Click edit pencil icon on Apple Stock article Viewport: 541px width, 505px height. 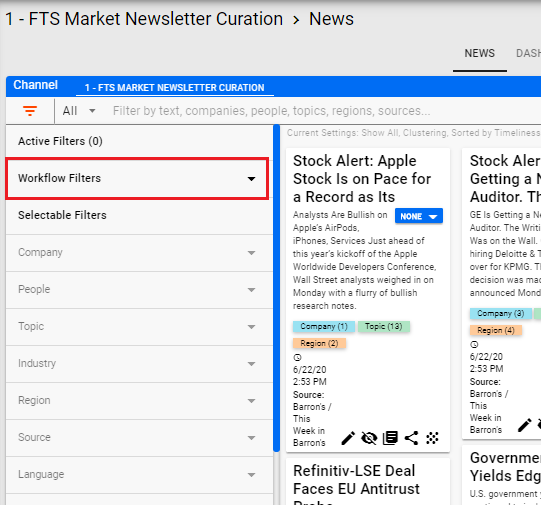pyautogui.click(x=348, y=438)
